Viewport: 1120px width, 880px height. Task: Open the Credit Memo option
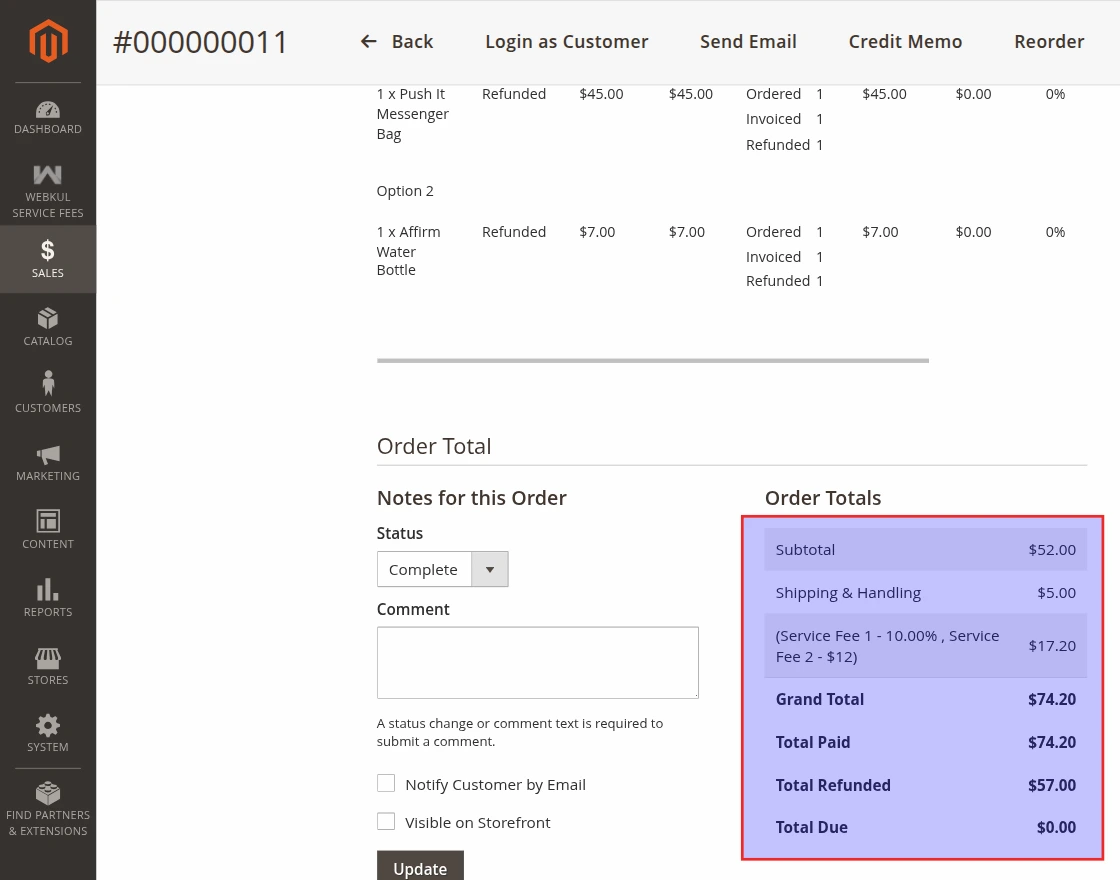(x=905, y=41)
